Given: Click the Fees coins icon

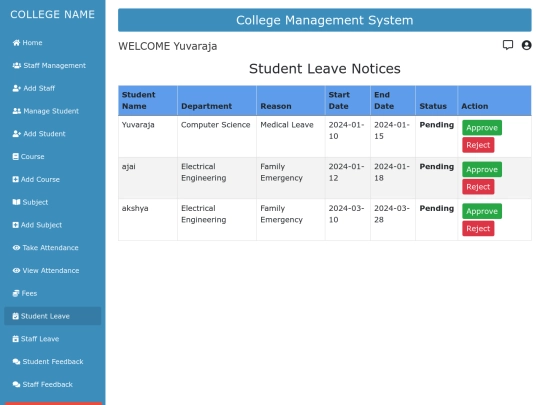Looking at the screenshot, I should point(16,293).
